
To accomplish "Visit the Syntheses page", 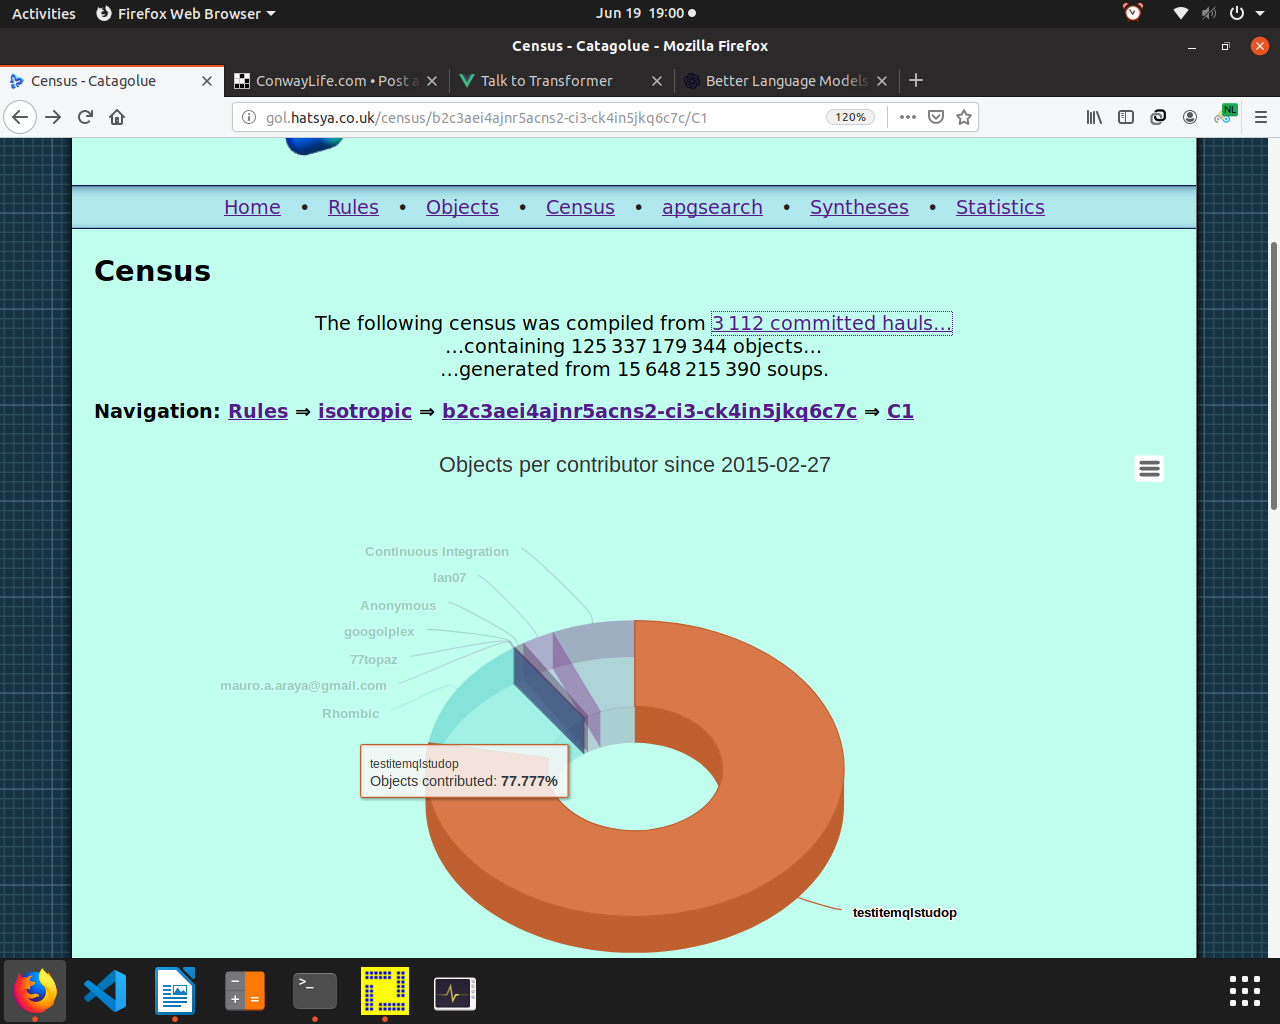I will pos(859,207).
